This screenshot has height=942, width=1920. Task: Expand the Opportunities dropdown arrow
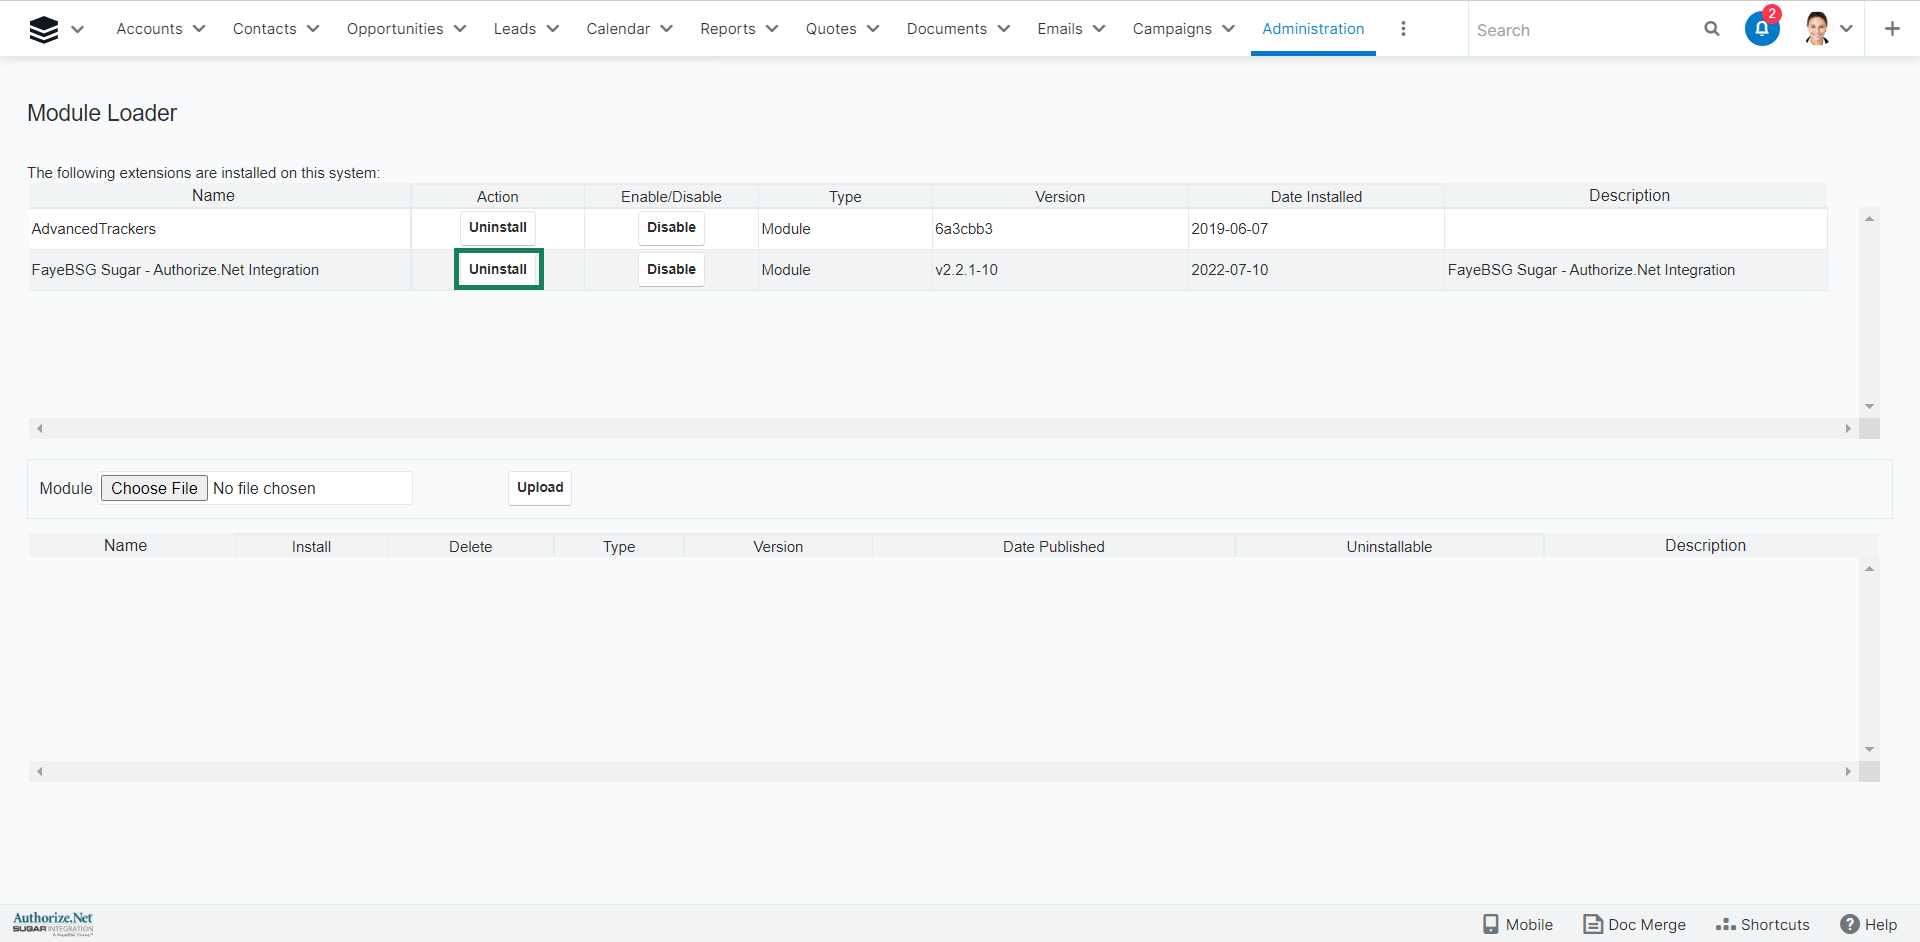(x=460, y=29)
